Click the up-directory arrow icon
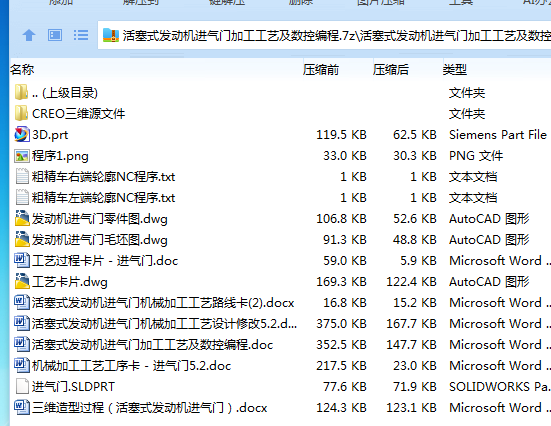The image size is (551, 426). (29, 35)
